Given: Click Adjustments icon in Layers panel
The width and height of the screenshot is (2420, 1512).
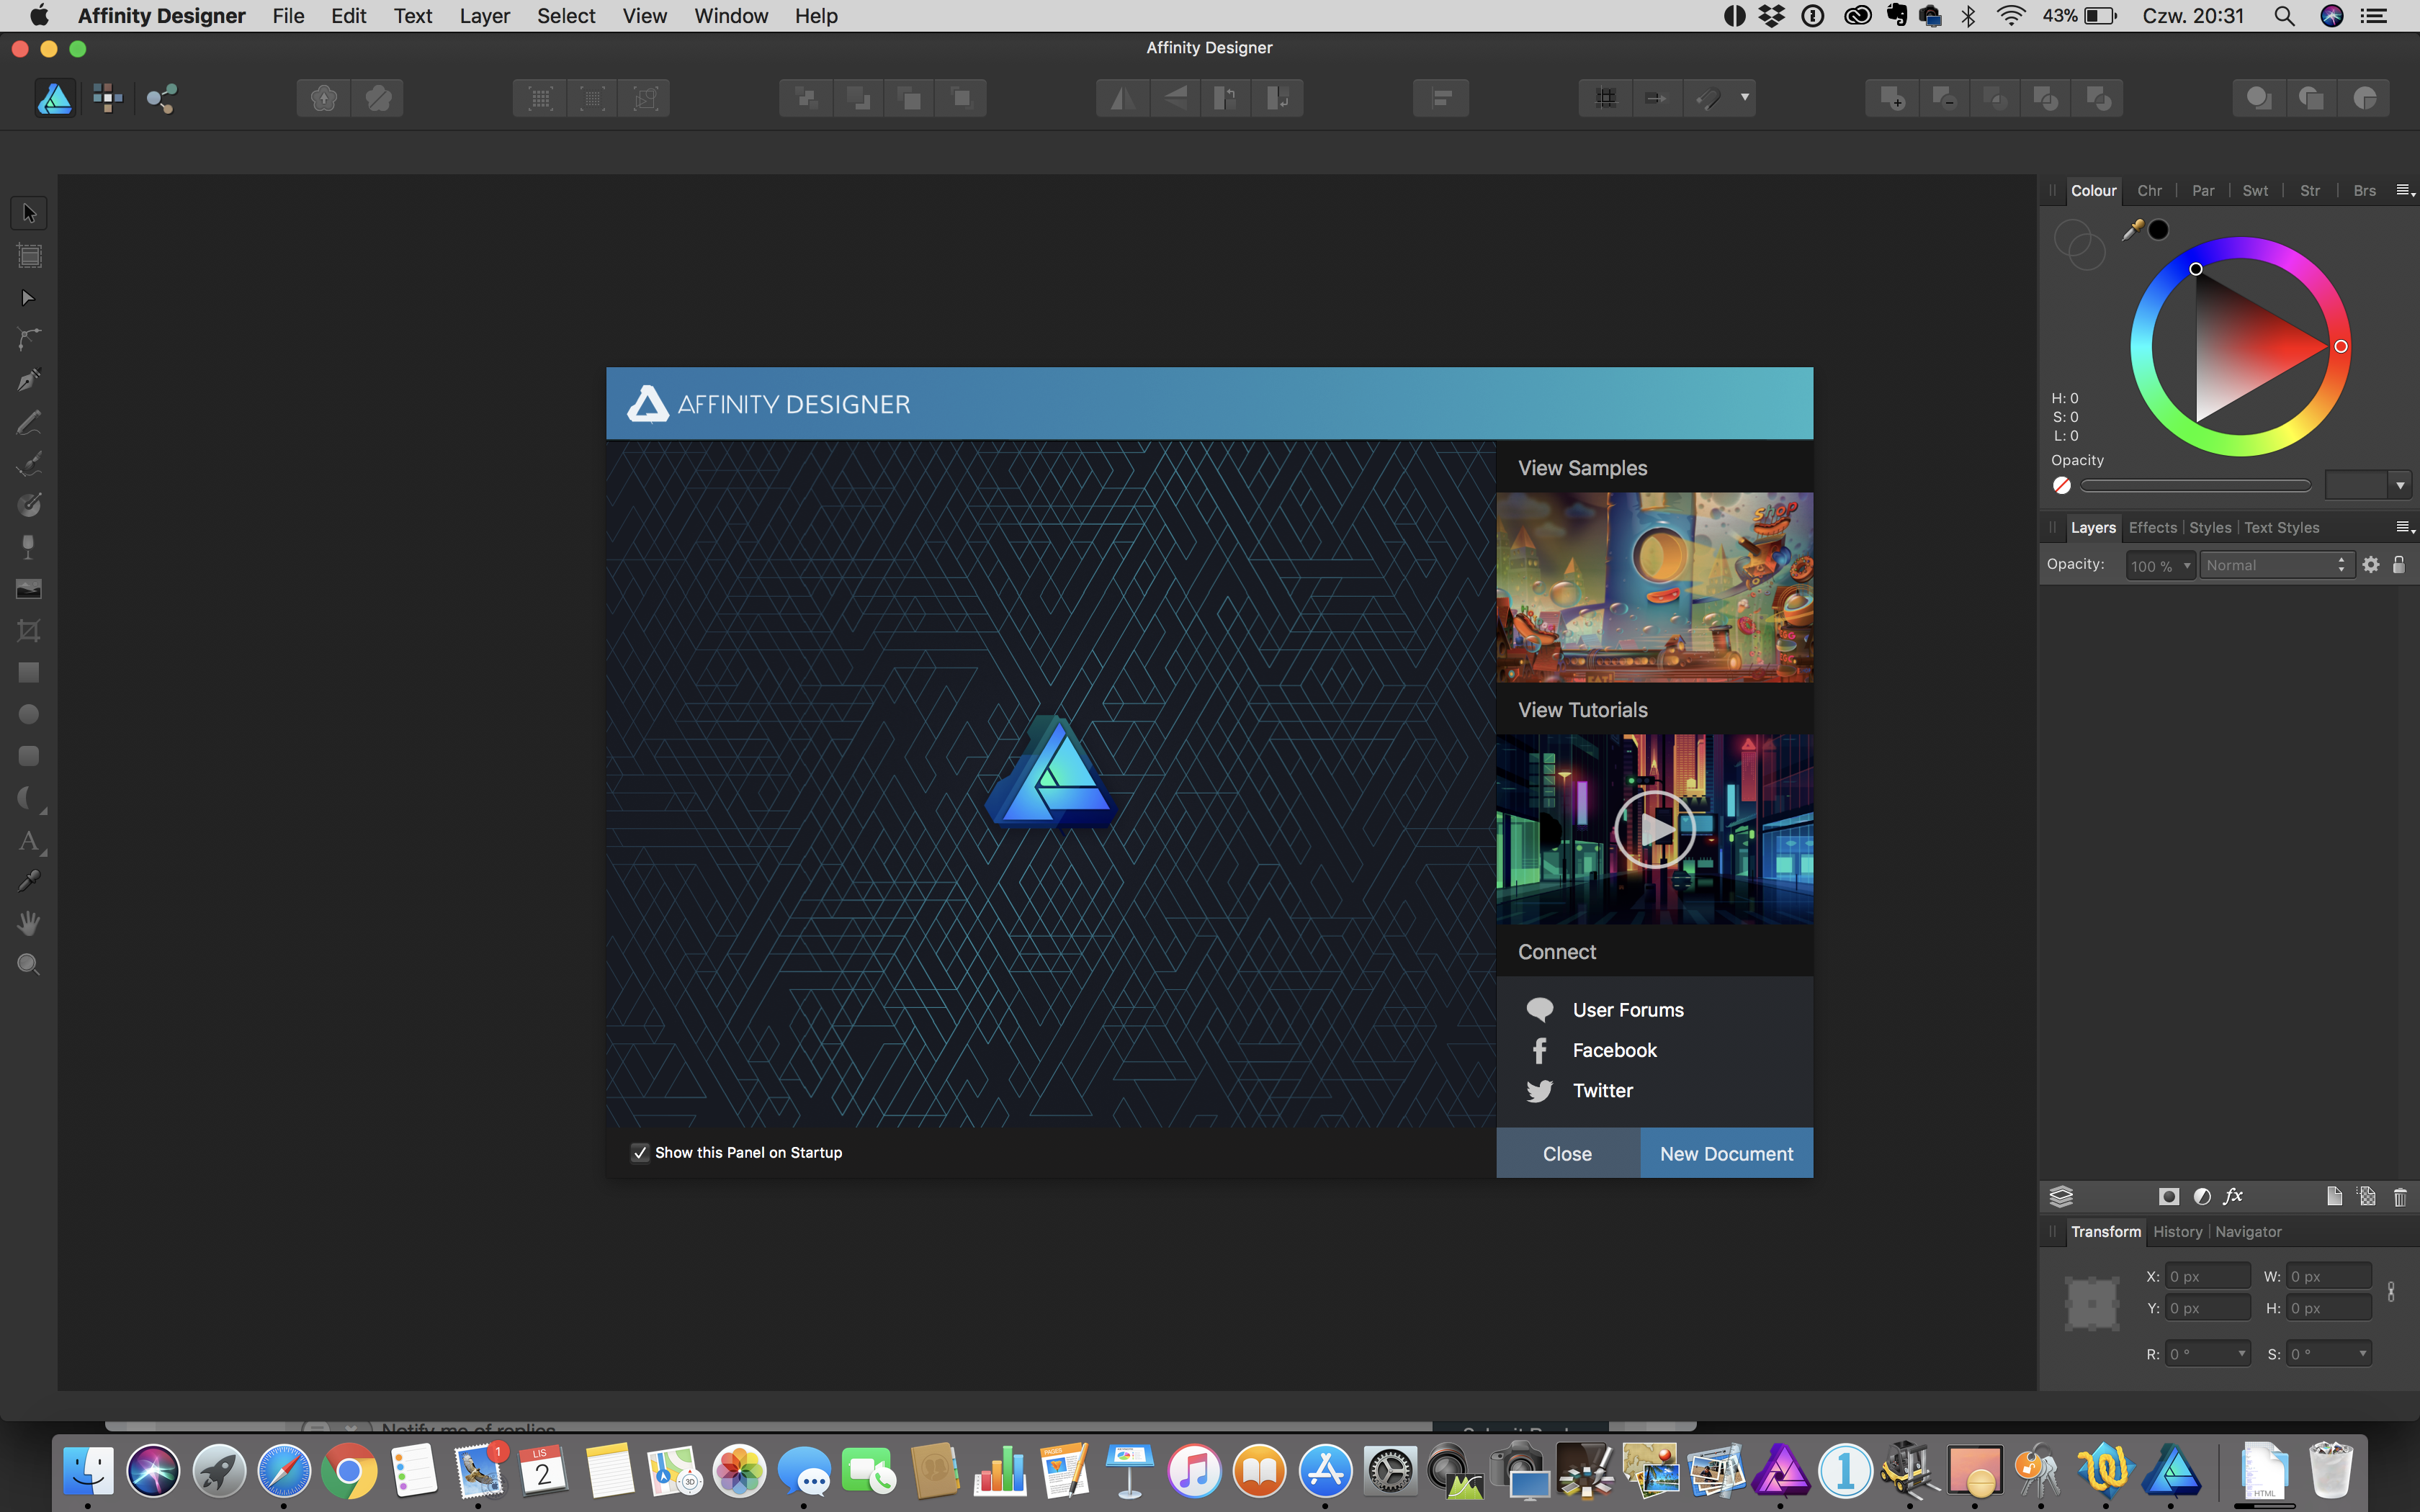Looking at the screenshot, I should coord(2201,1197).
